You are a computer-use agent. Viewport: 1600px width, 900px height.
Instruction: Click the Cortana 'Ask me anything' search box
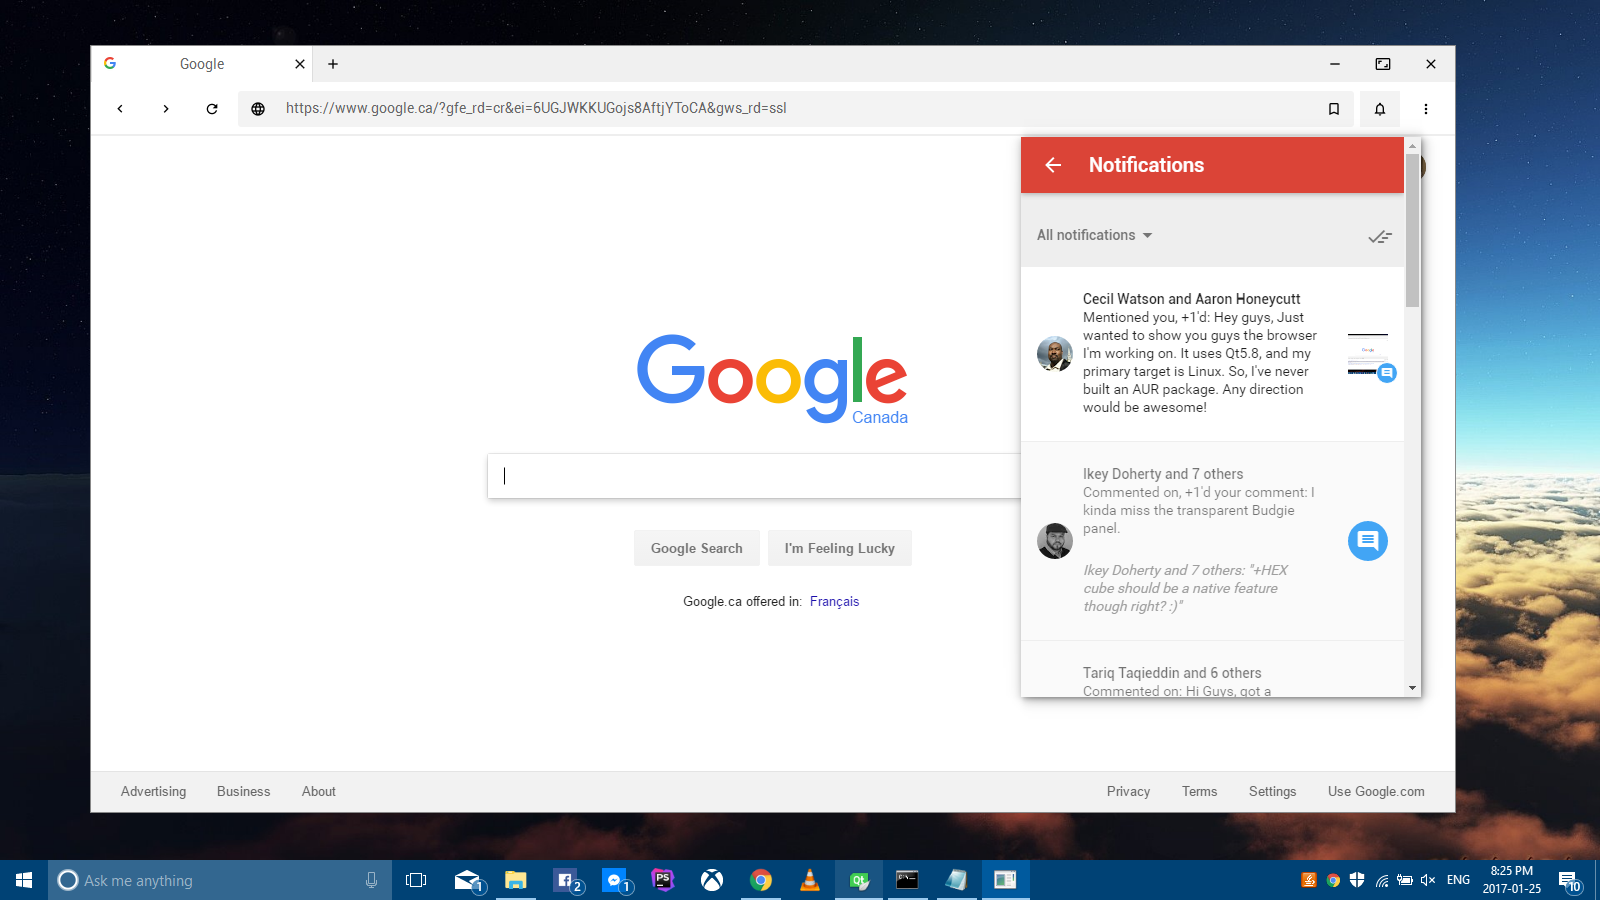pyautogui.click(x=220, y=880)
